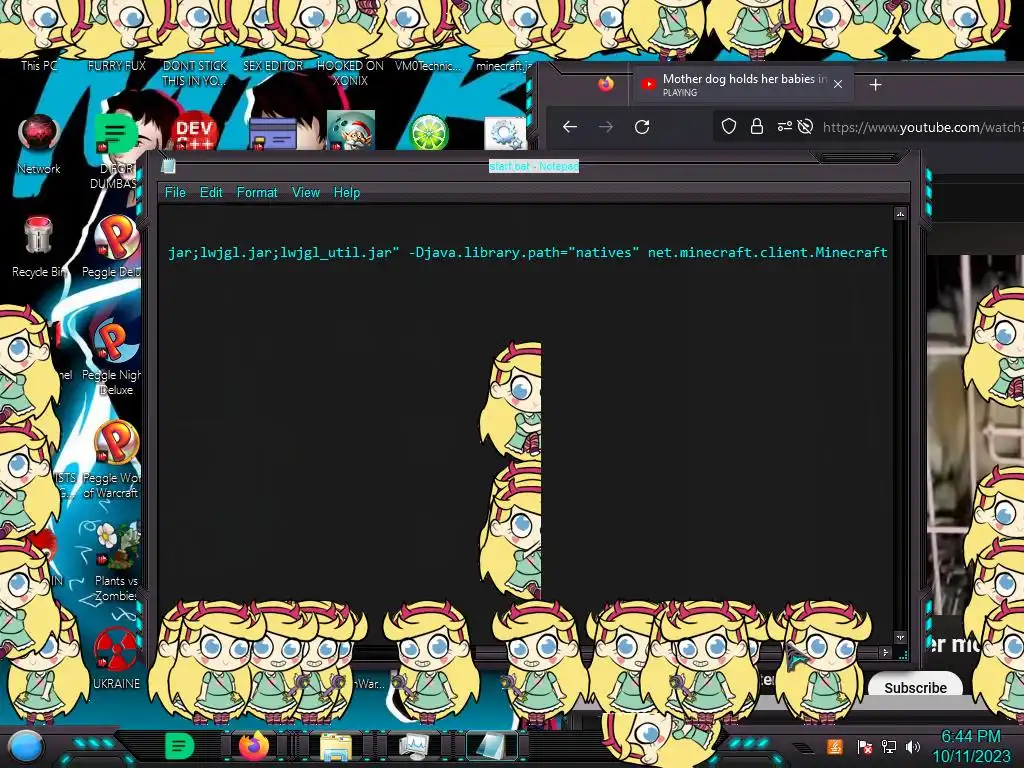Select the Santa elf game desktop shortcut

coord(351,131)
